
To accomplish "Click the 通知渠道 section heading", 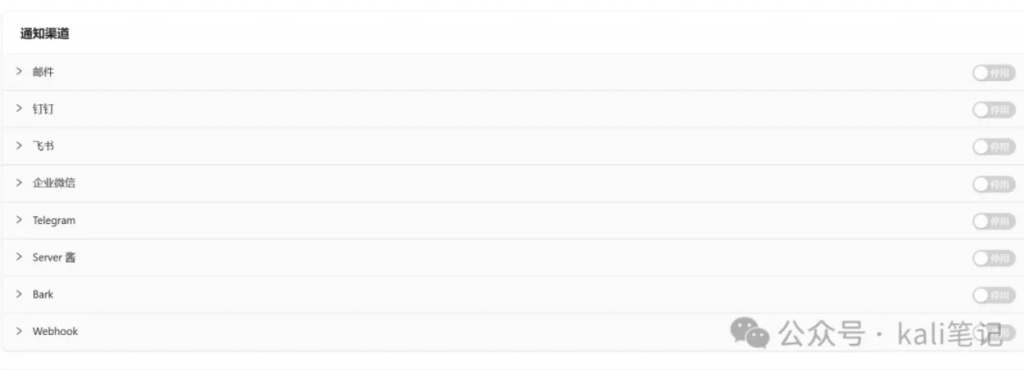I will [44, 34].
